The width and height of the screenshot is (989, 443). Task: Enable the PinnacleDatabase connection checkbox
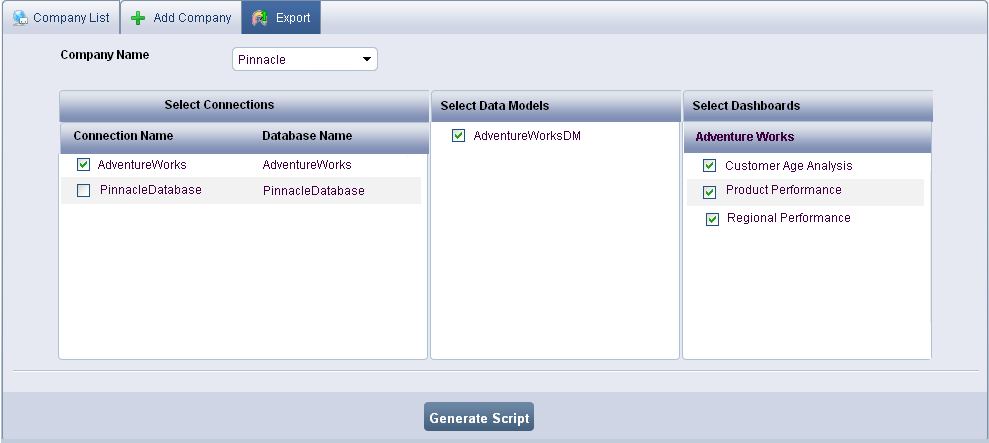point(84,190)
